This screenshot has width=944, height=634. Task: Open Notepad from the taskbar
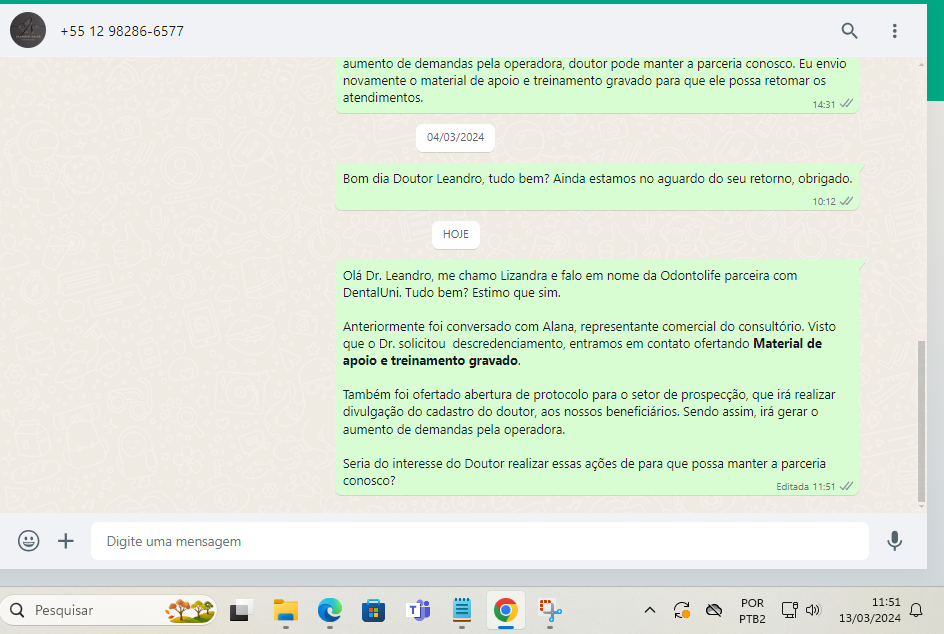click(x=462, y=610)
